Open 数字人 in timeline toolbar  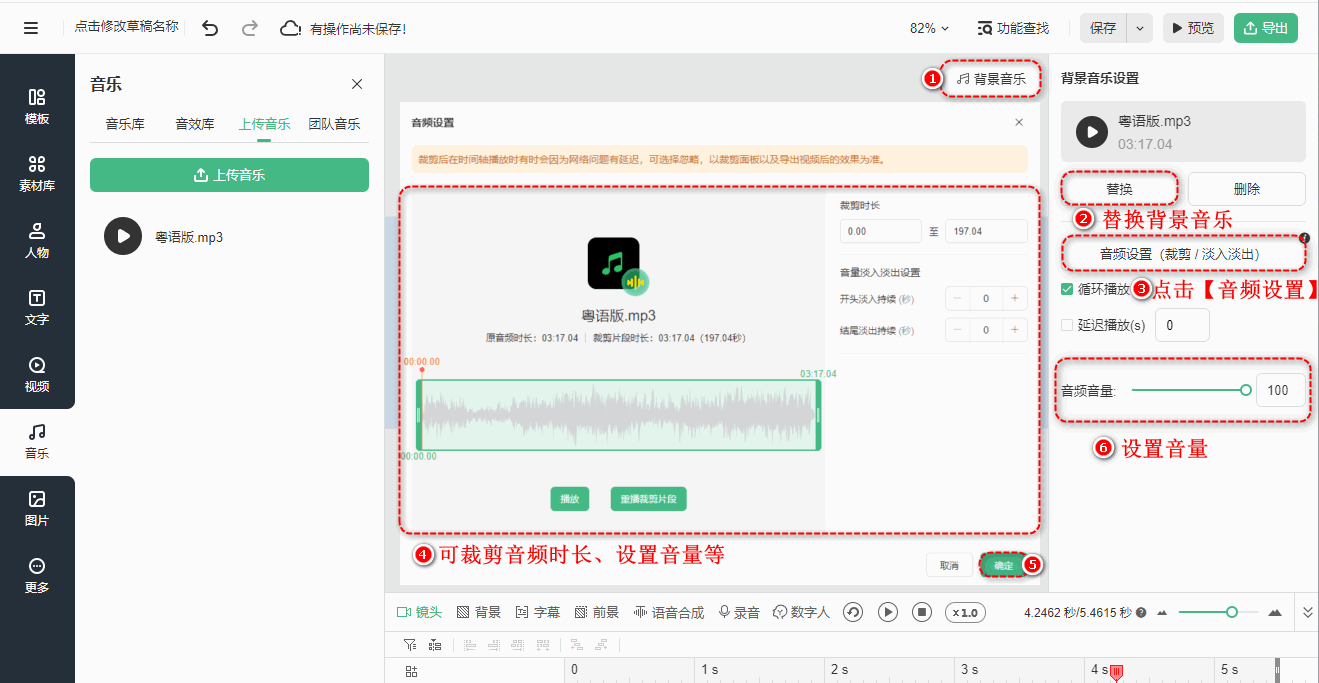801,612
